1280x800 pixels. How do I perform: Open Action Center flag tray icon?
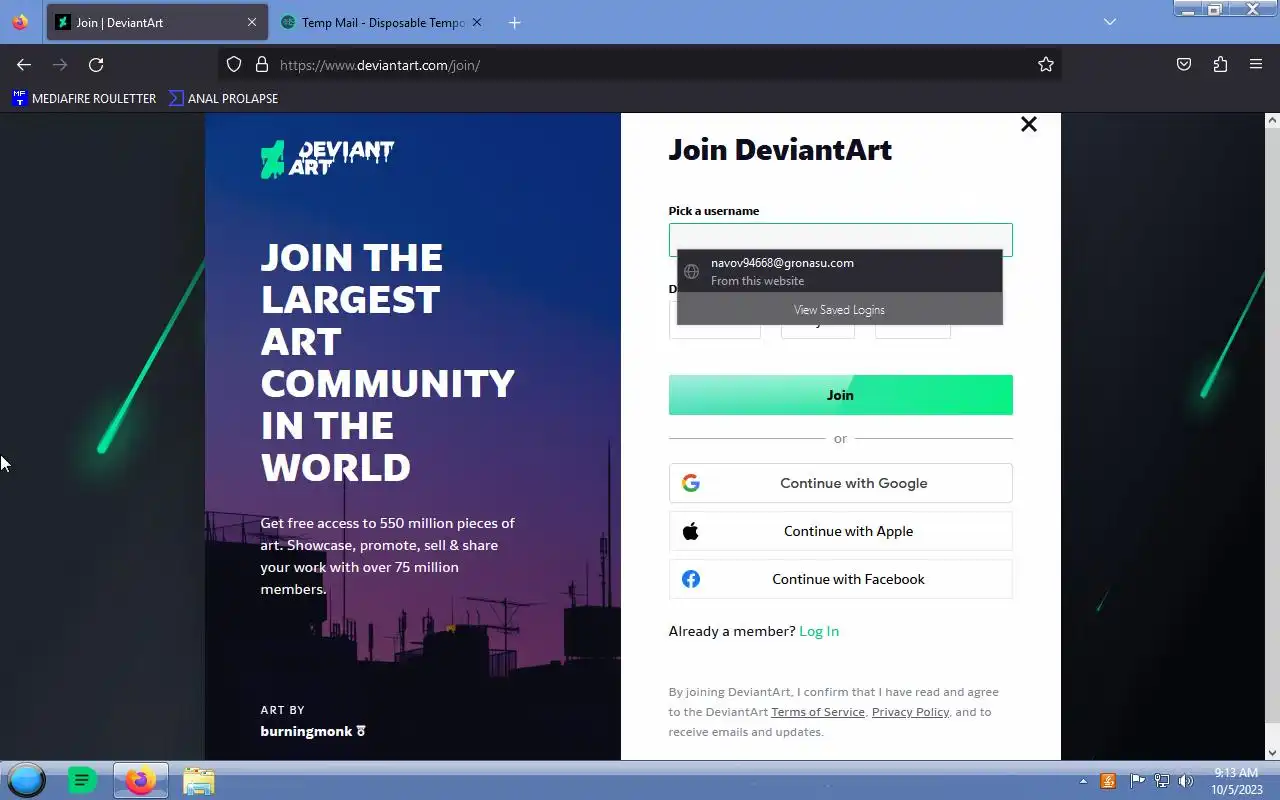(1137, 781)
